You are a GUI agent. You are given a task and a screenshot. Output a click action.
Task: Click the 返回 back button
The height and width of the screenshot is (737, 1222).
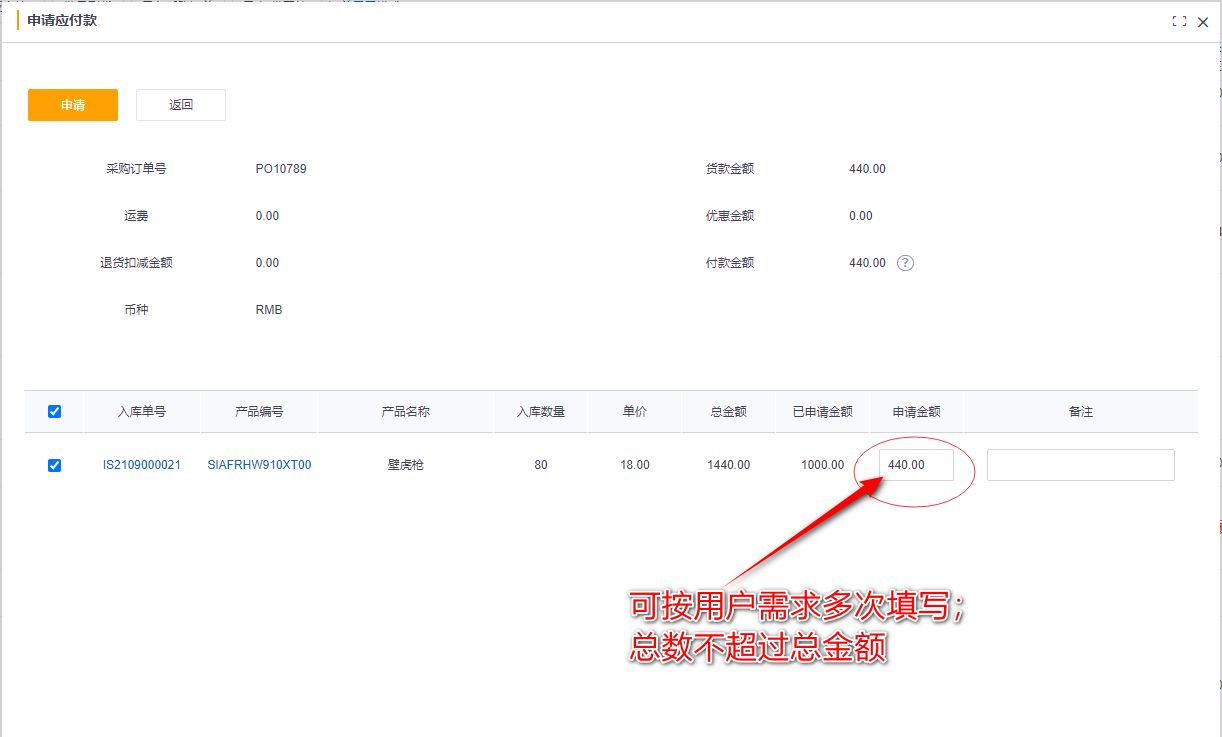click(x=180, y=104)
